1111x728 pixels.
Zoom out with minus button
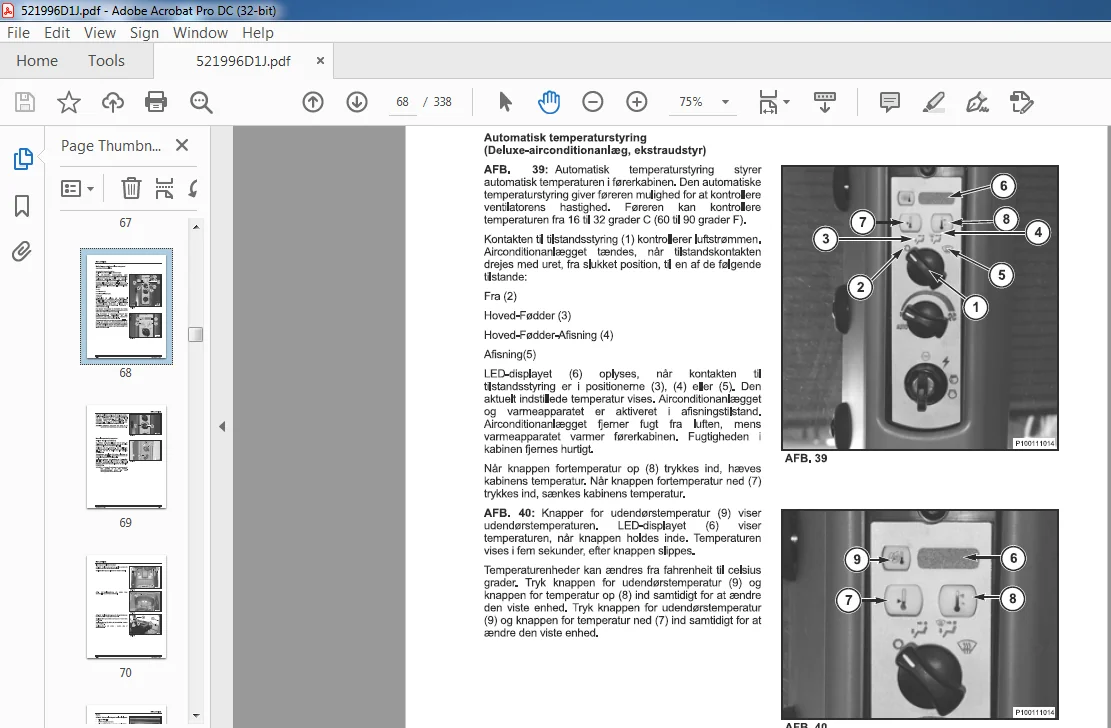(x=592, y=102)
